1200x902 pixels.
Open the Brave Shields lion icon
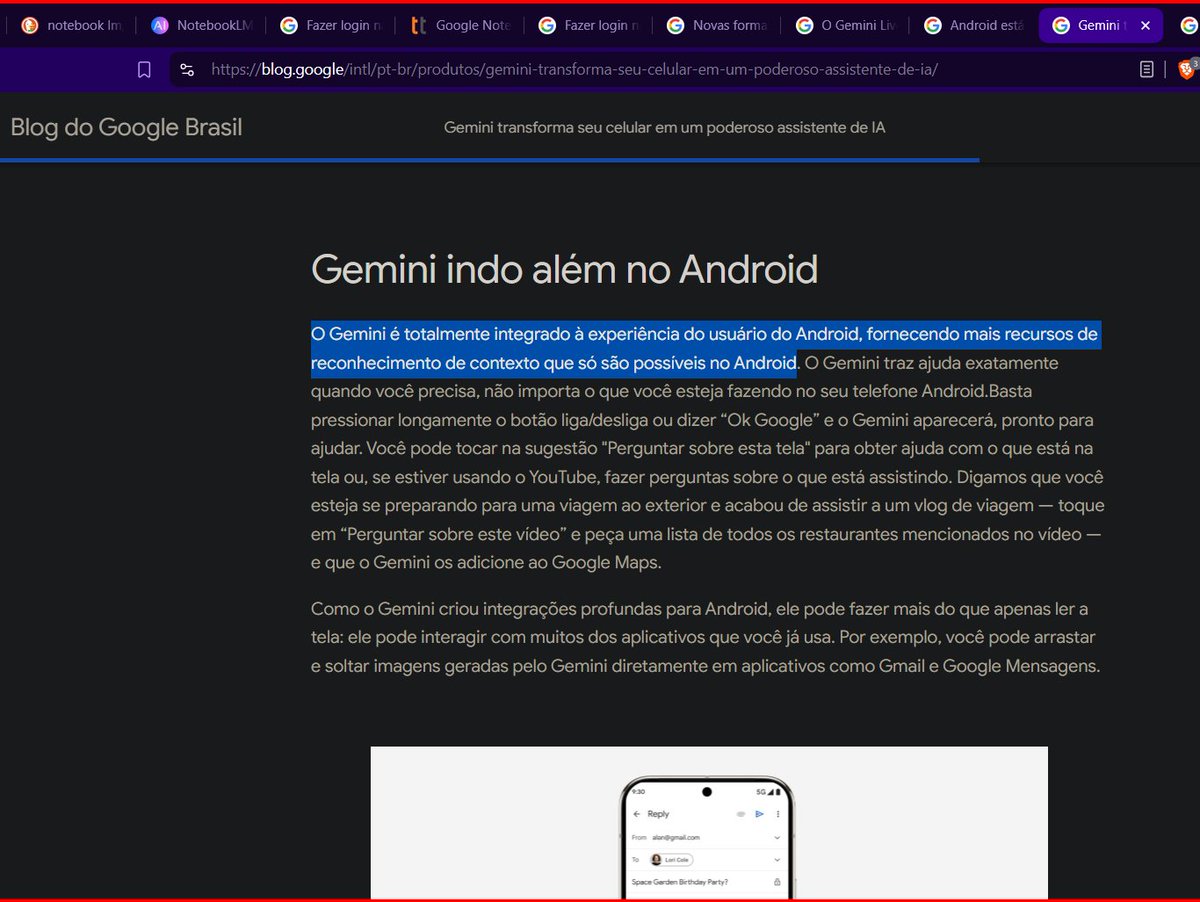tap(1186, 69)
